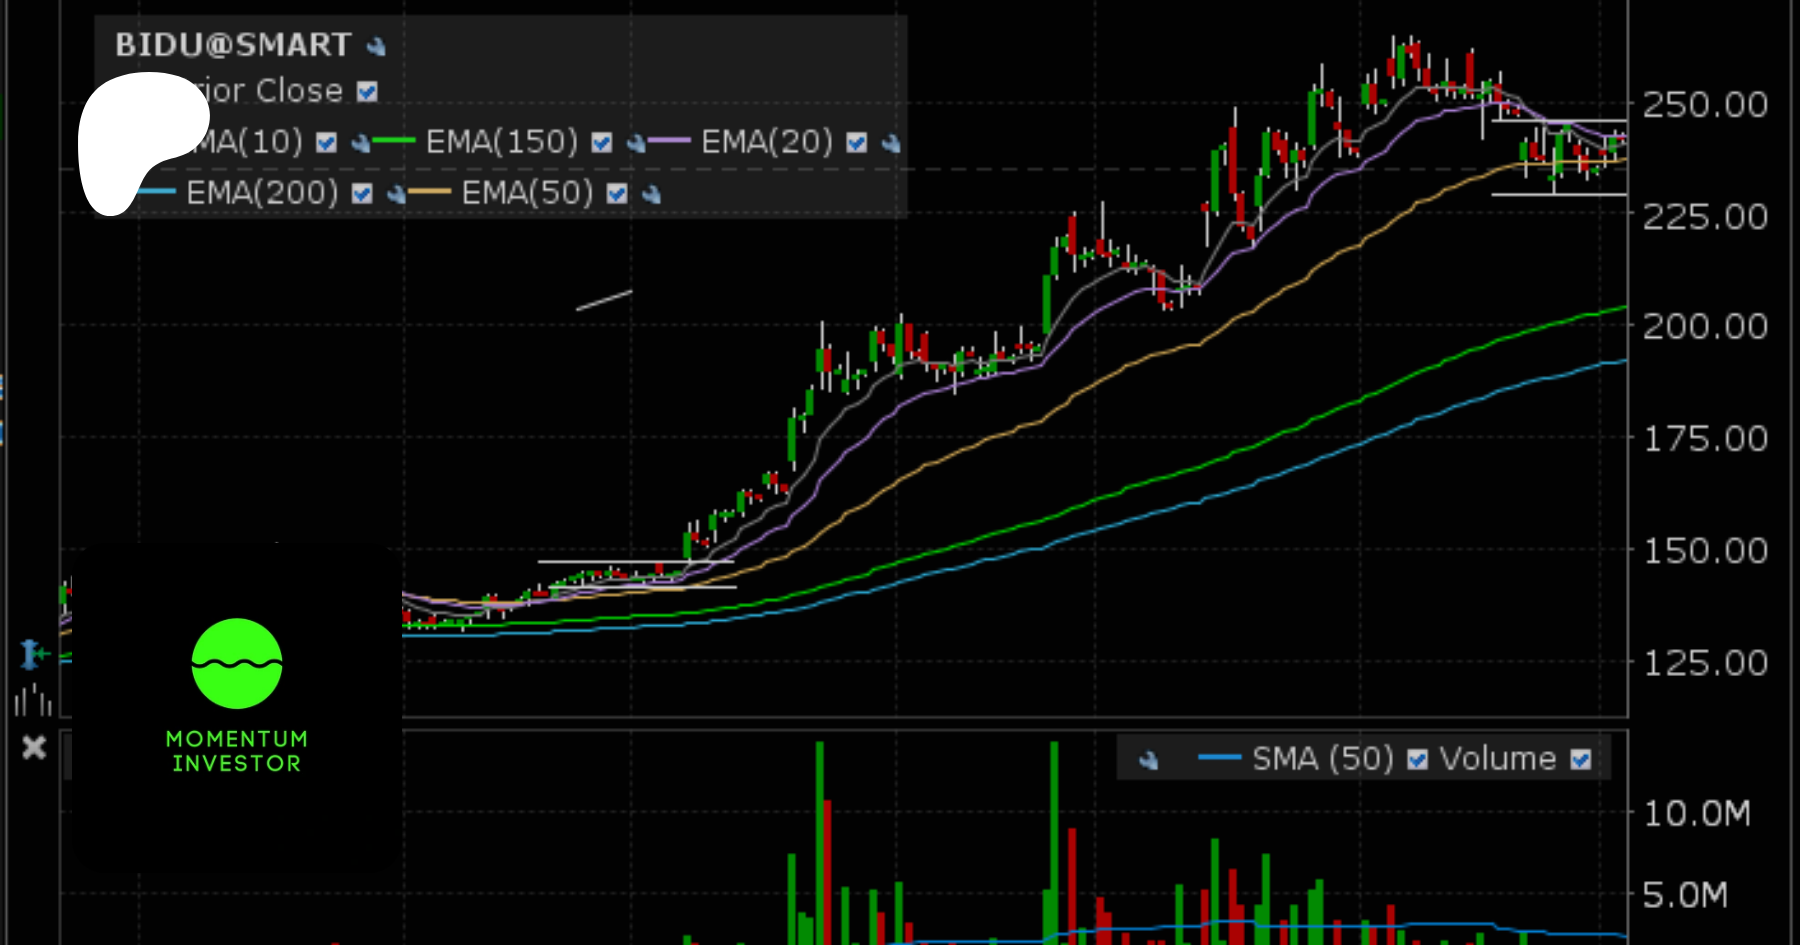Disable the EMA(150) checkbox
The width and height of the screenshot is (1800, 945).
601,143
